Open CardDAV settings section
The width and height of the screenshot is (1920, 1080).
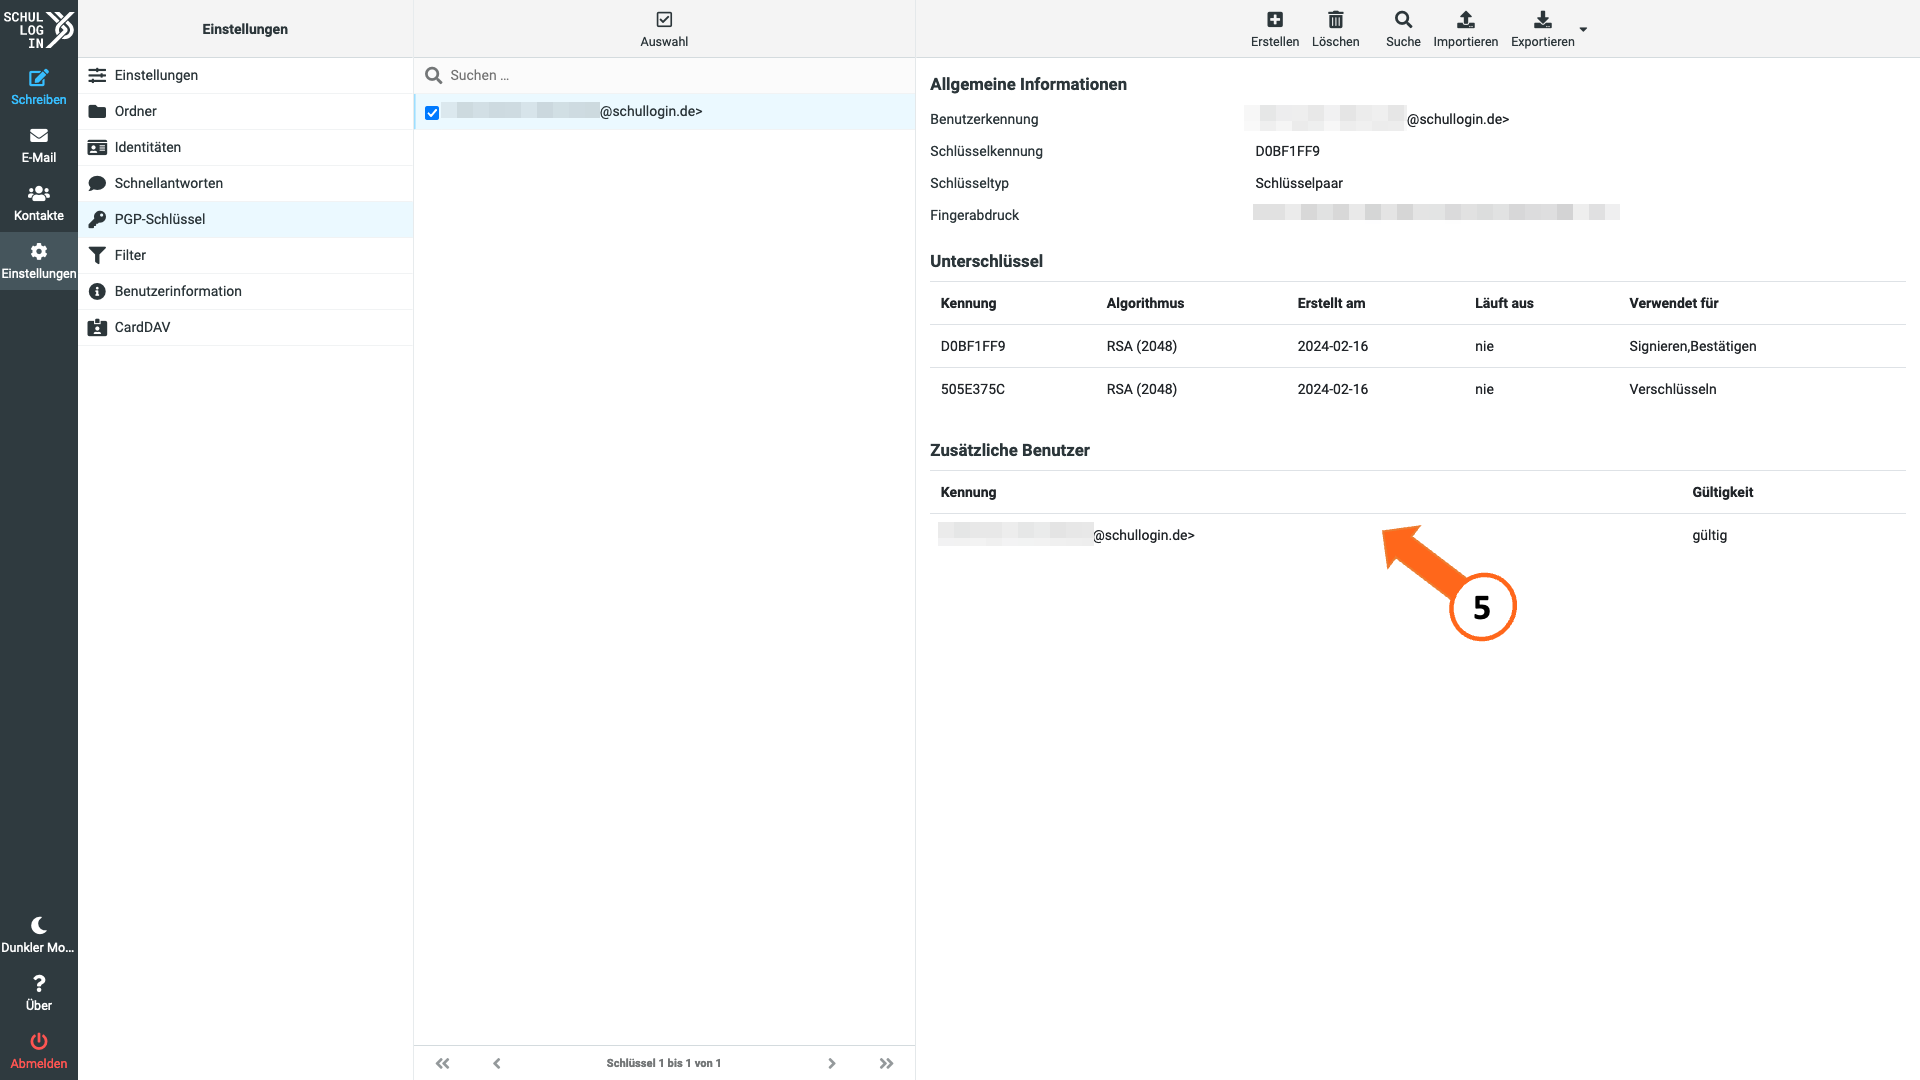tap(246, 327)
